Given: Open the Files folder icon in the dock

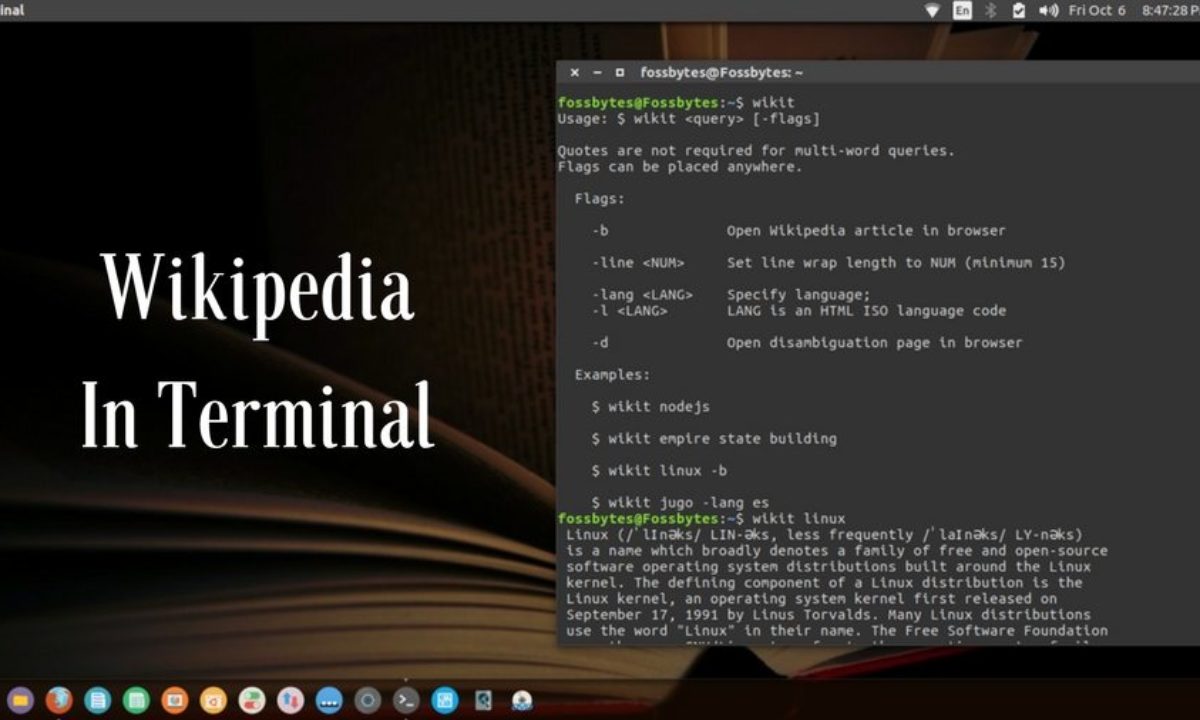Looking at the screenshot, I should [x=20, y=700].
